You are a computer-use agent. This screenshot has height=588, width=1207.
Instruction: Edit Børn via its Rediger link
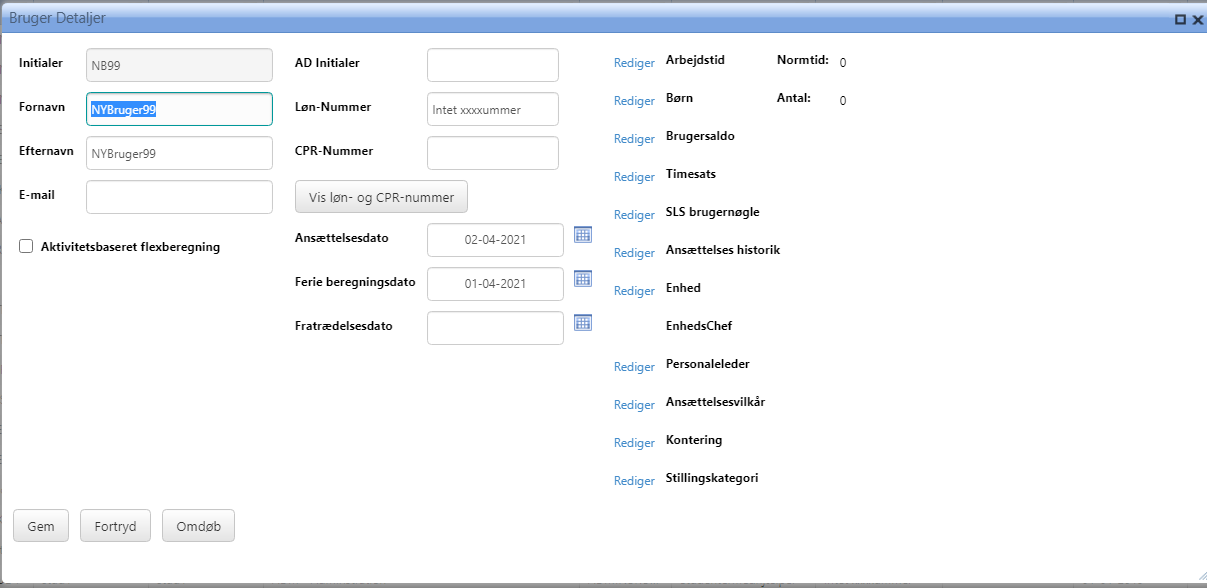(x=634, y=101)
